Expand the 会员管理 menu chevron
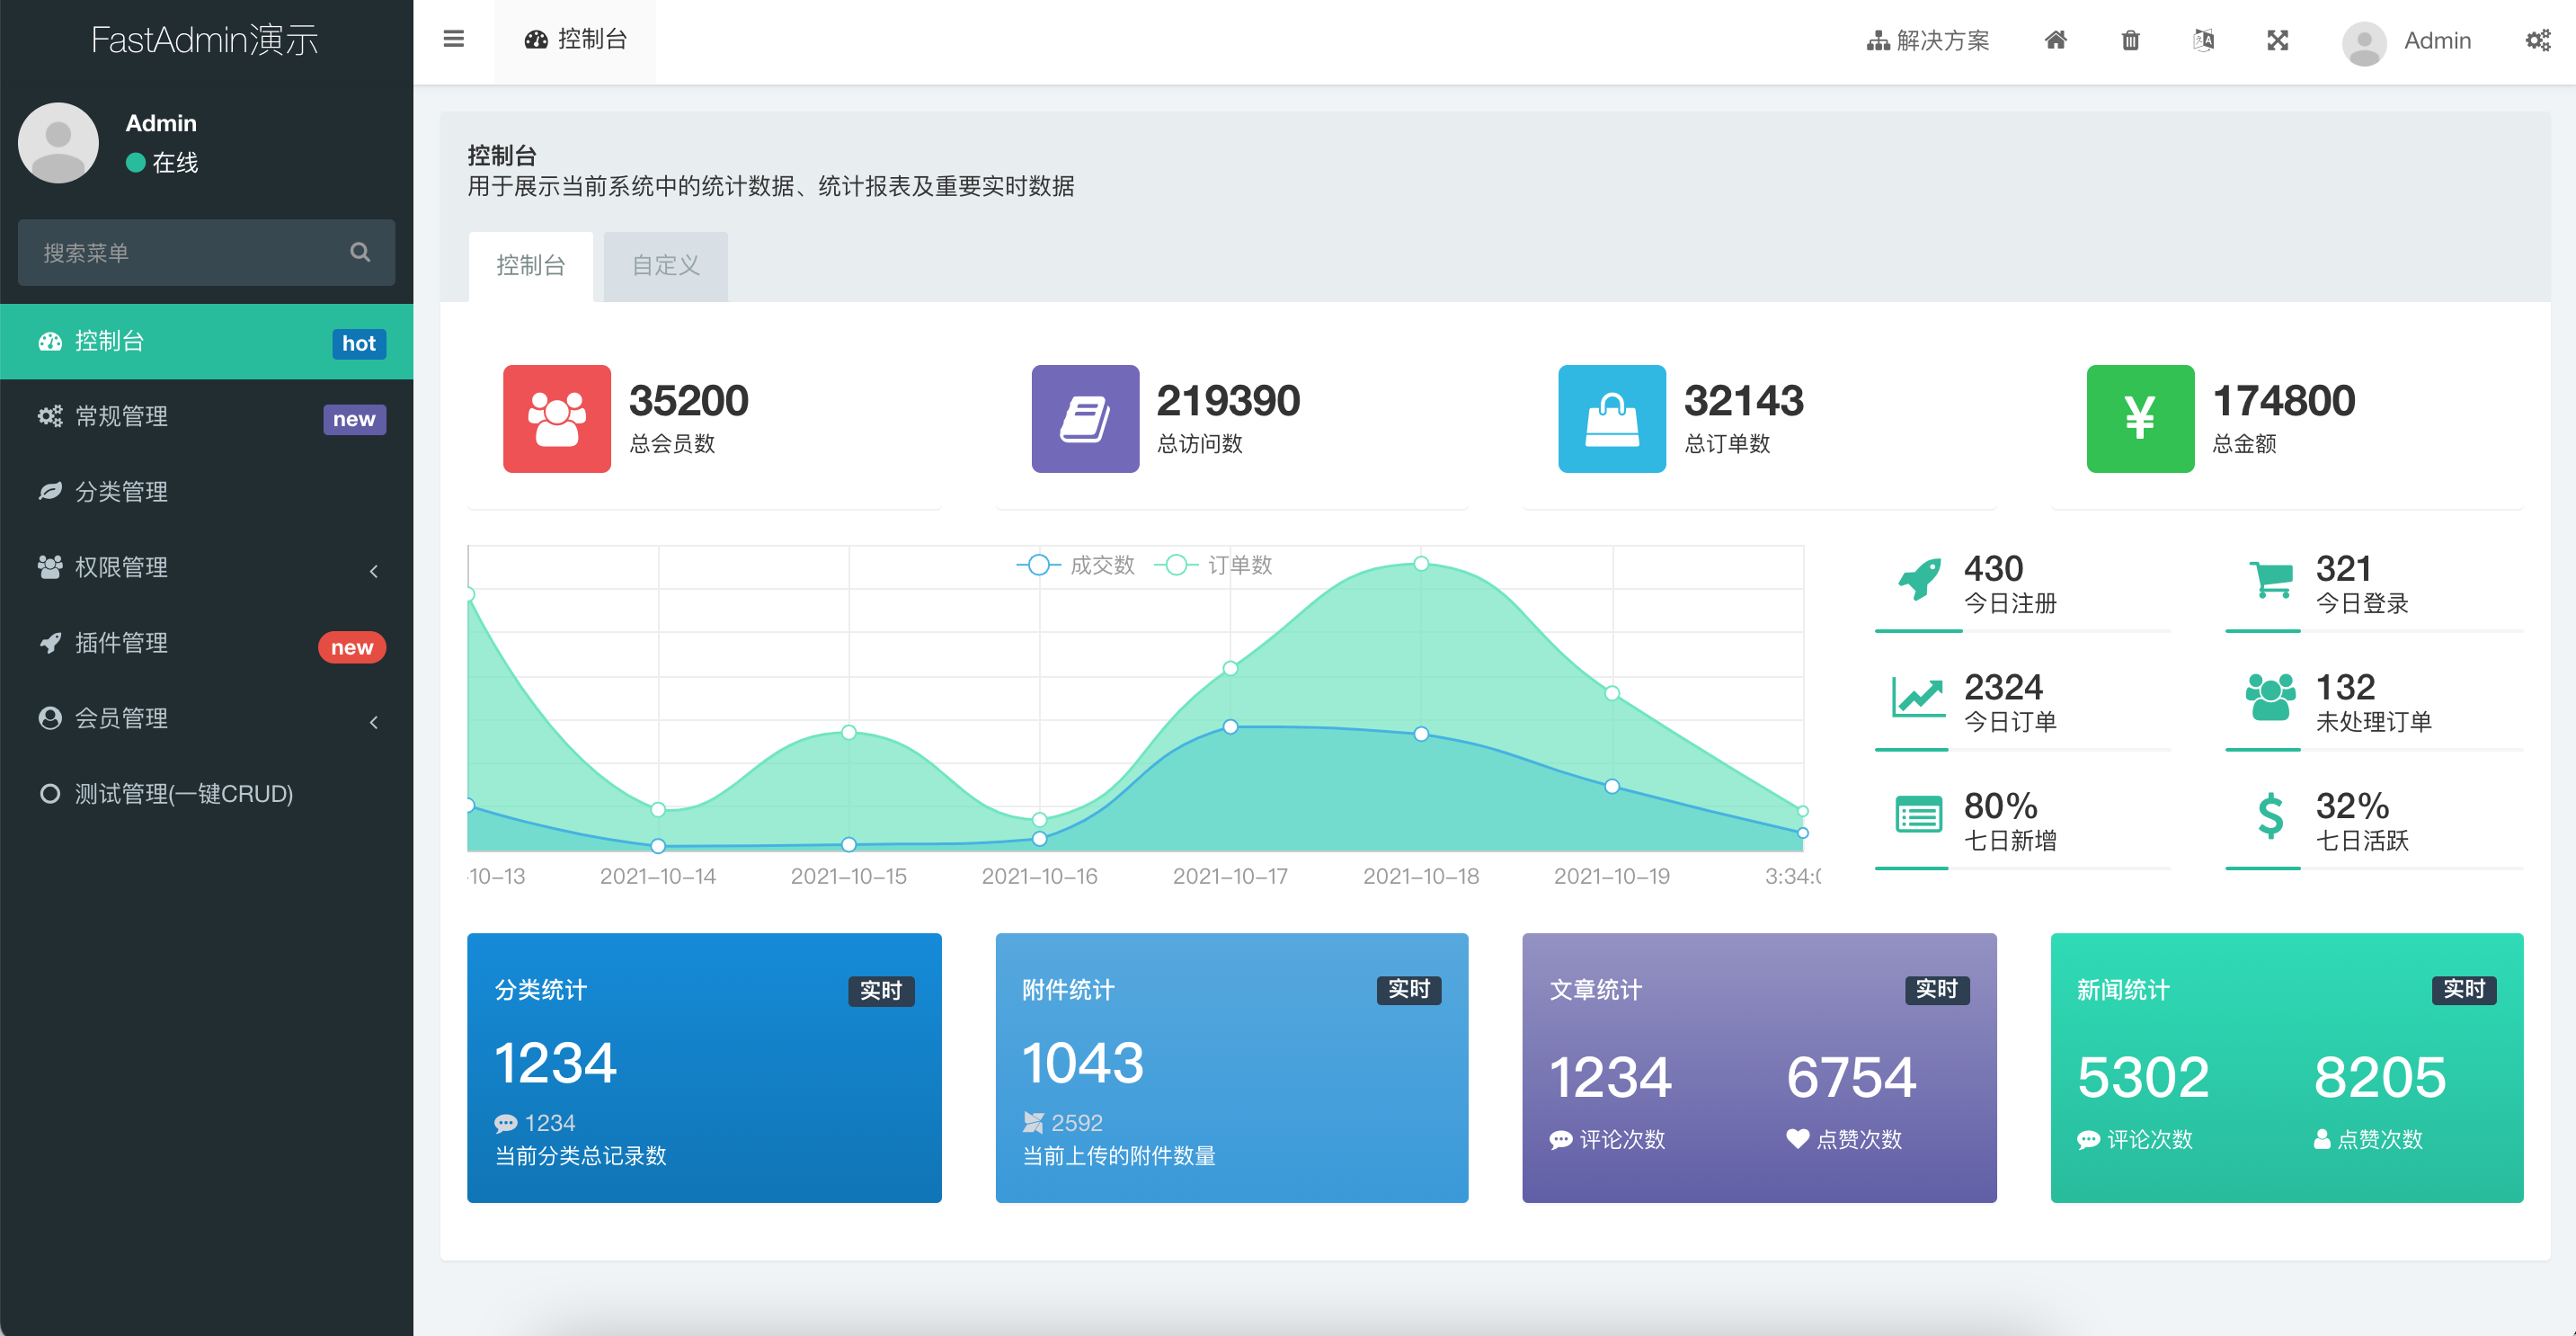Viewport: 2576px width, 1336px height. pyautogui.click(x=374, y=722)
